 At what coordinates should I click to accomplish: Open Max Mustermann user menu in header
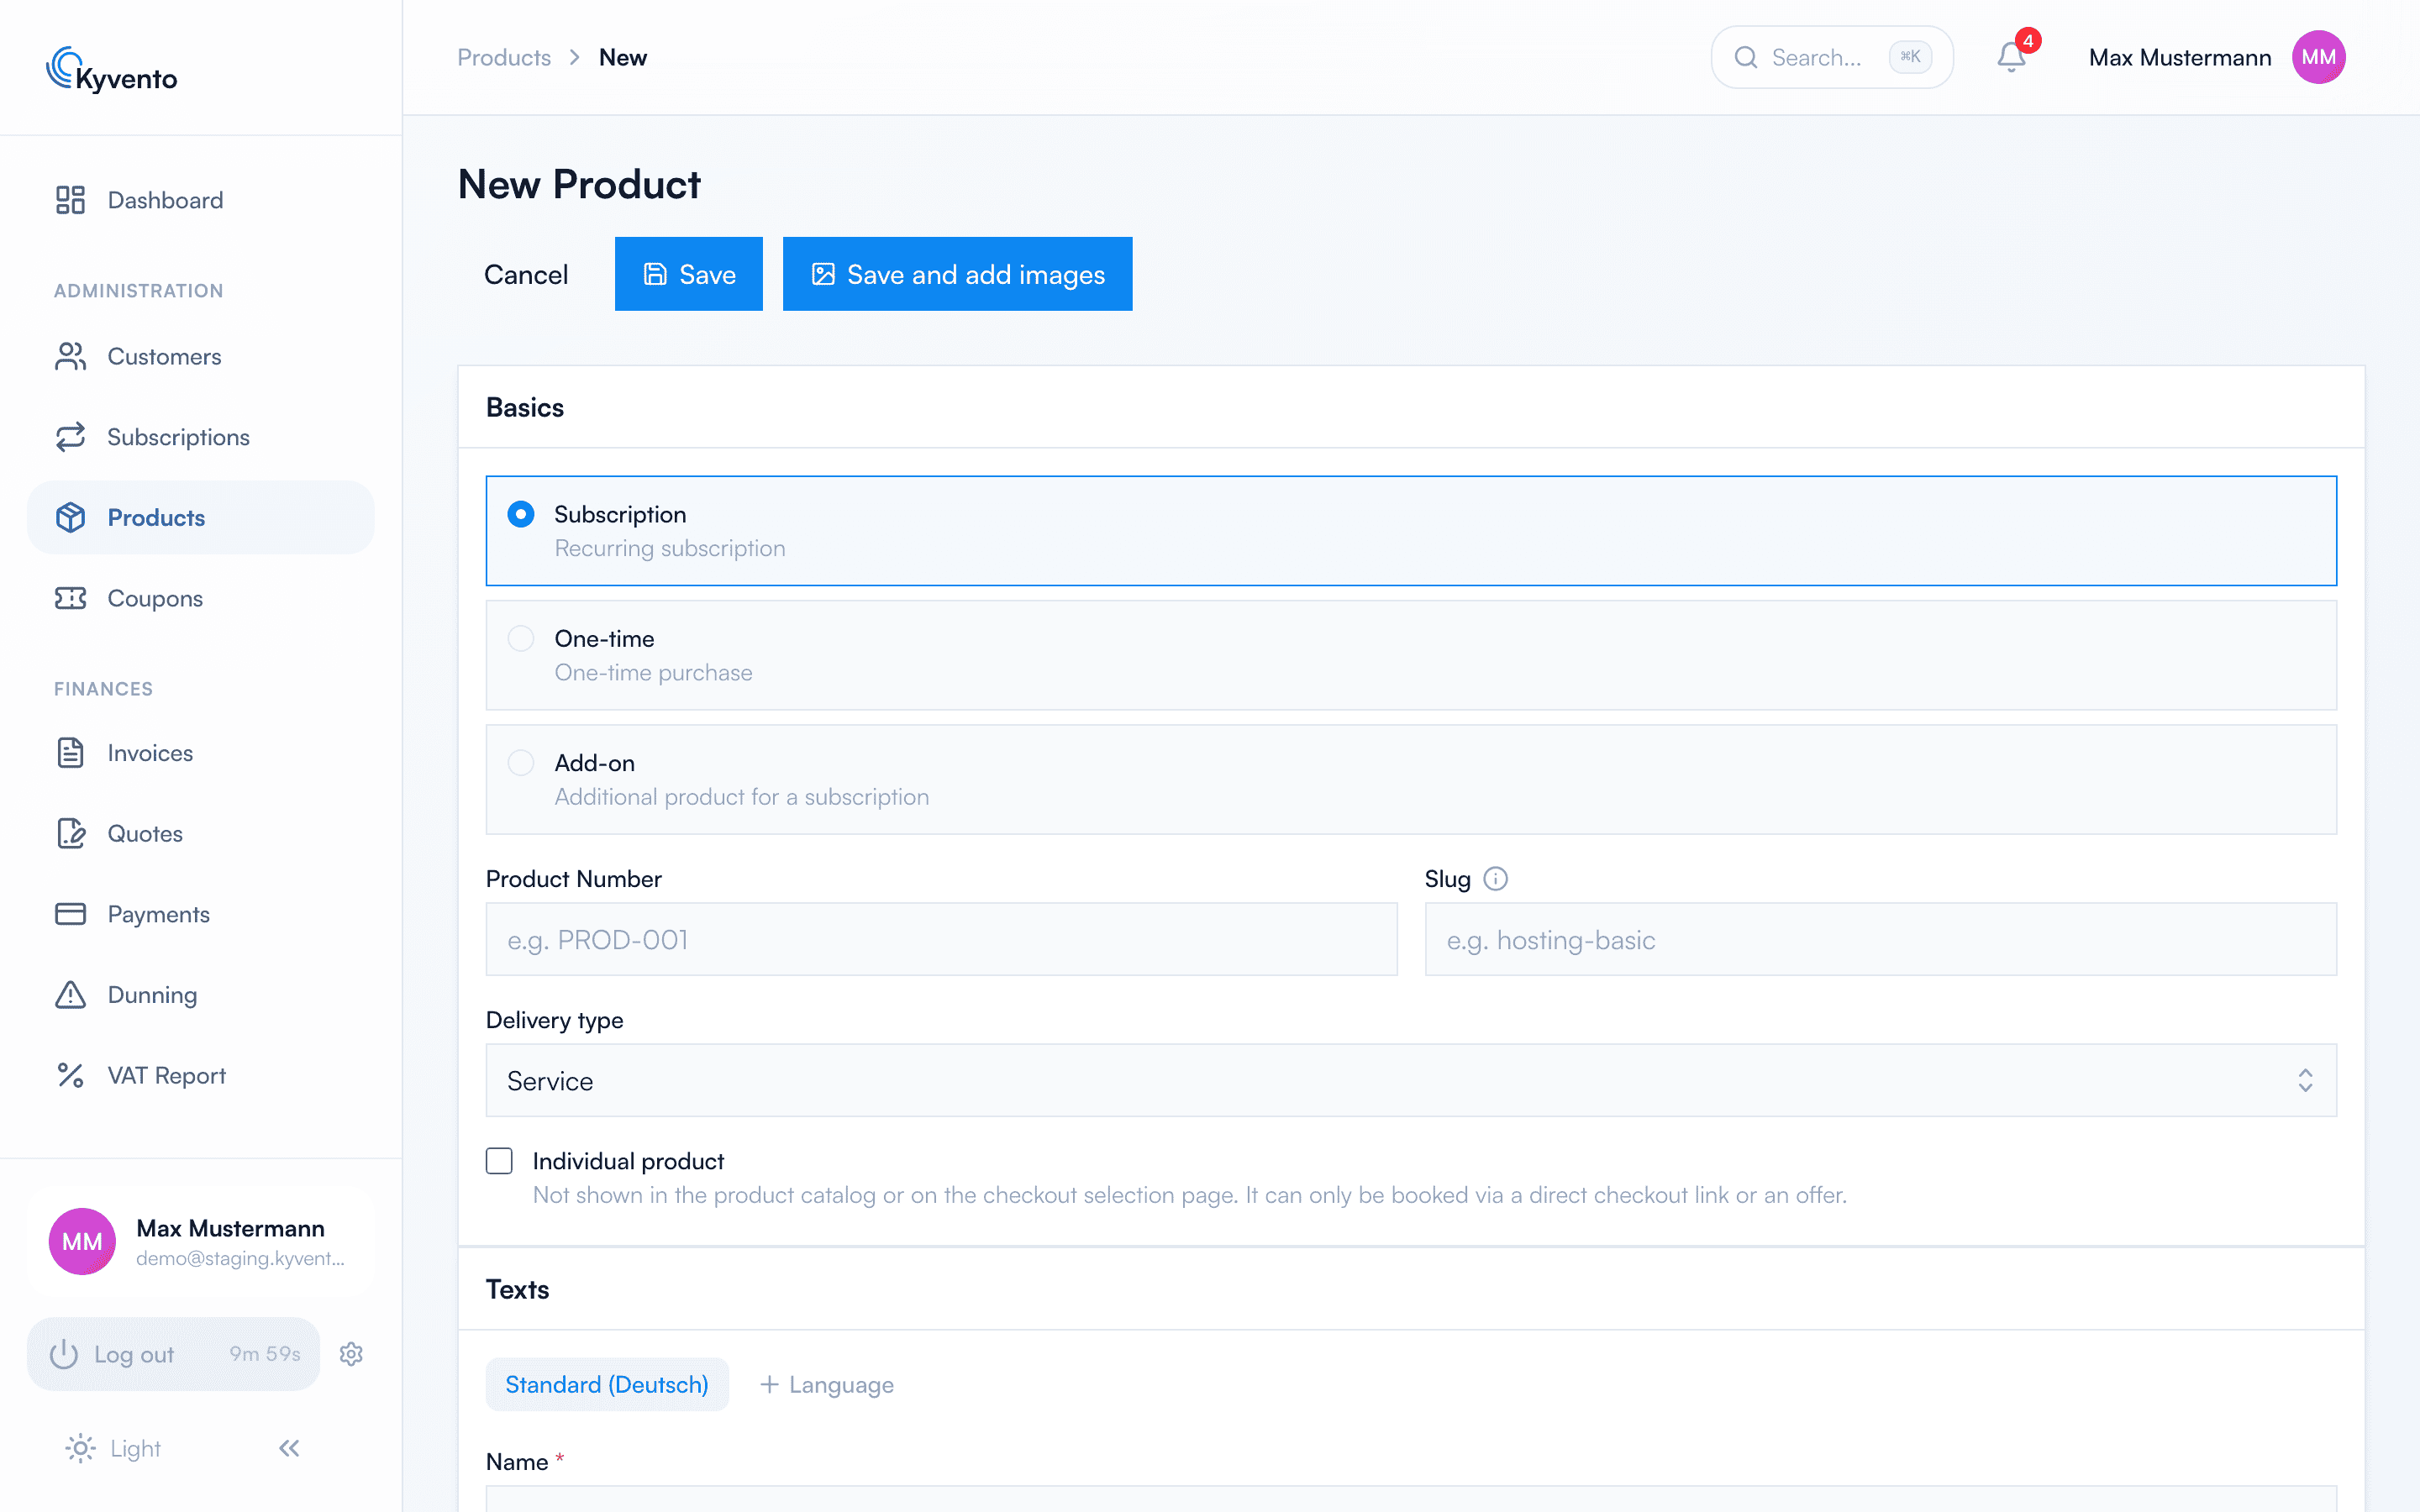pyautogui.click(x=2216, y=57)
